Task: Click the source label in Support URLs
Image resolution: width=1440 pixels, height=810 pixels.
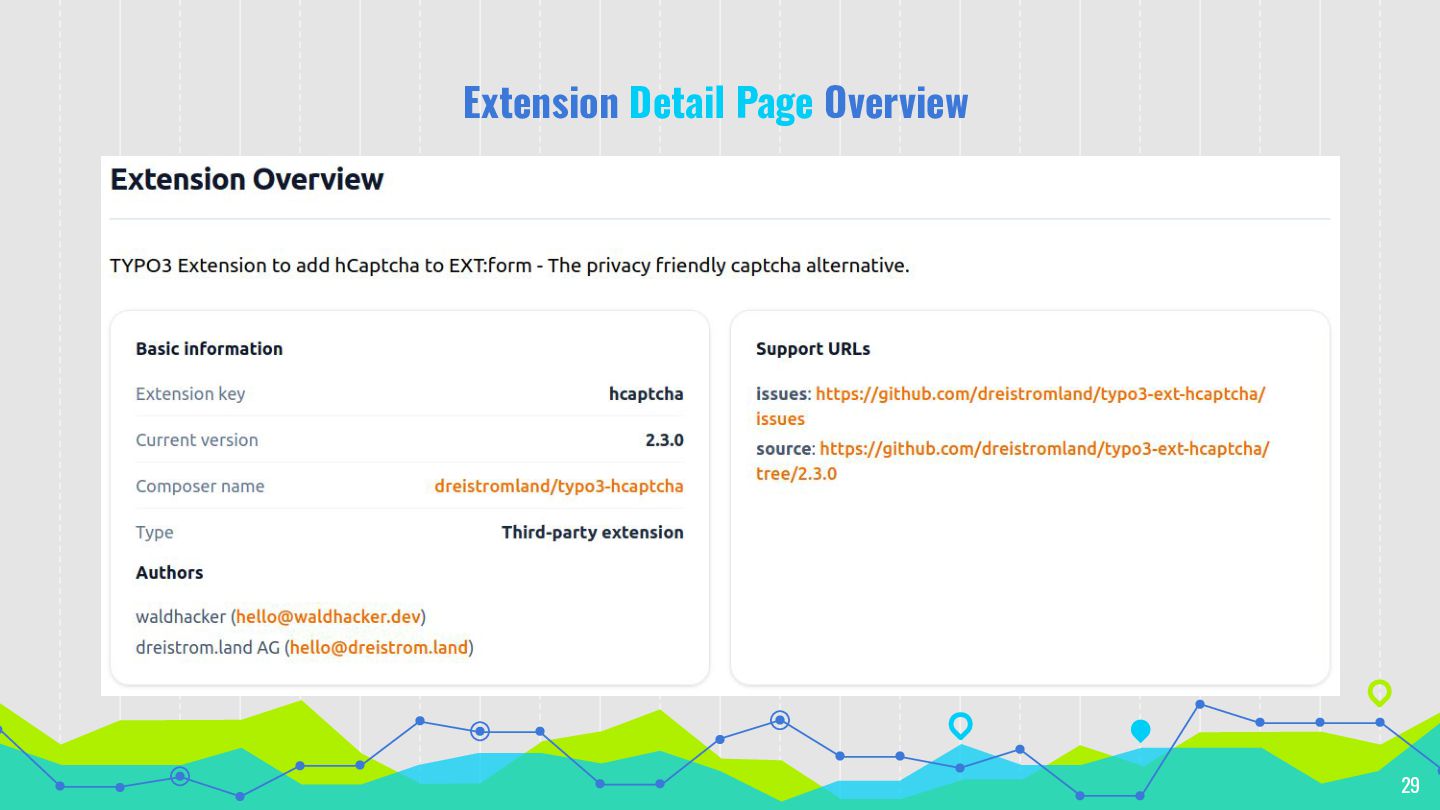Action: pos(783,449)
